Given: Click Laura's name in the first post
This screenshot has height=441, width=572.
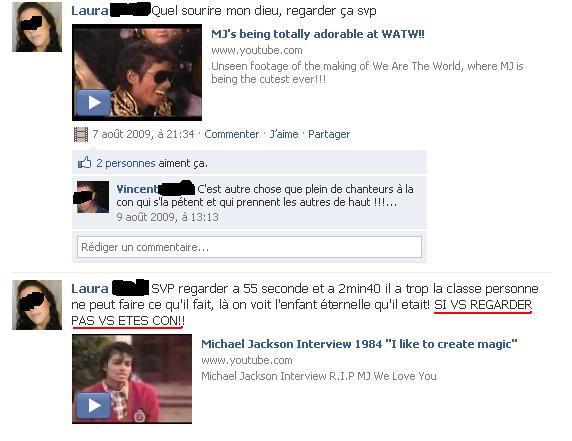Looking at the screenshot, I should tap(90, 11).
